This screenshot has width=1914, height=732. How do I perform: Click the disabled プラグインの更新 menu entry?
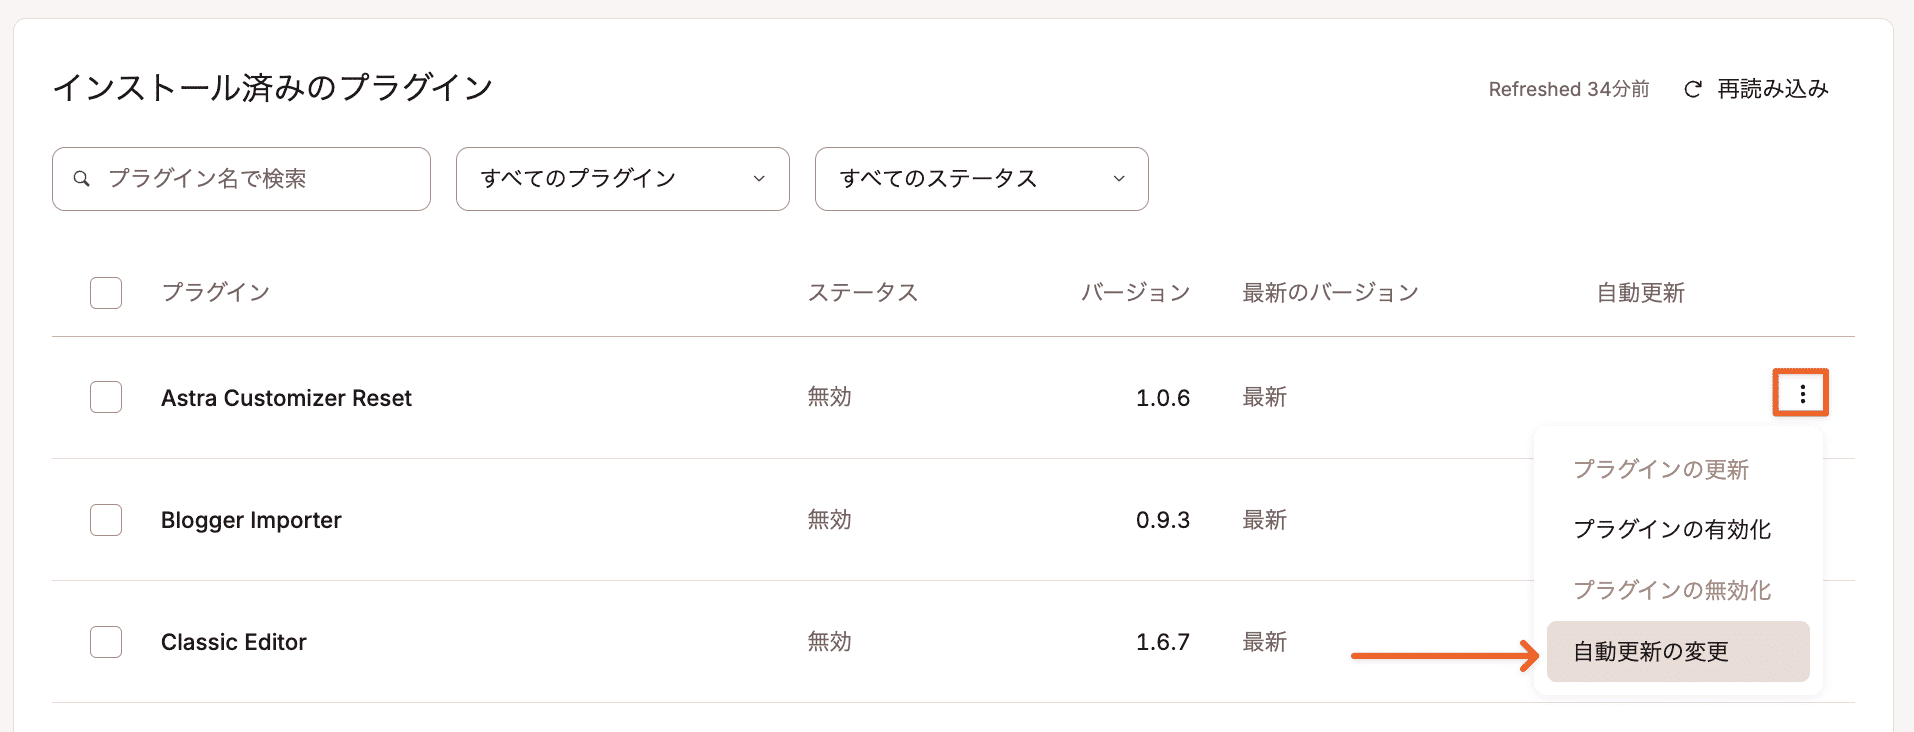[1660, 469]
